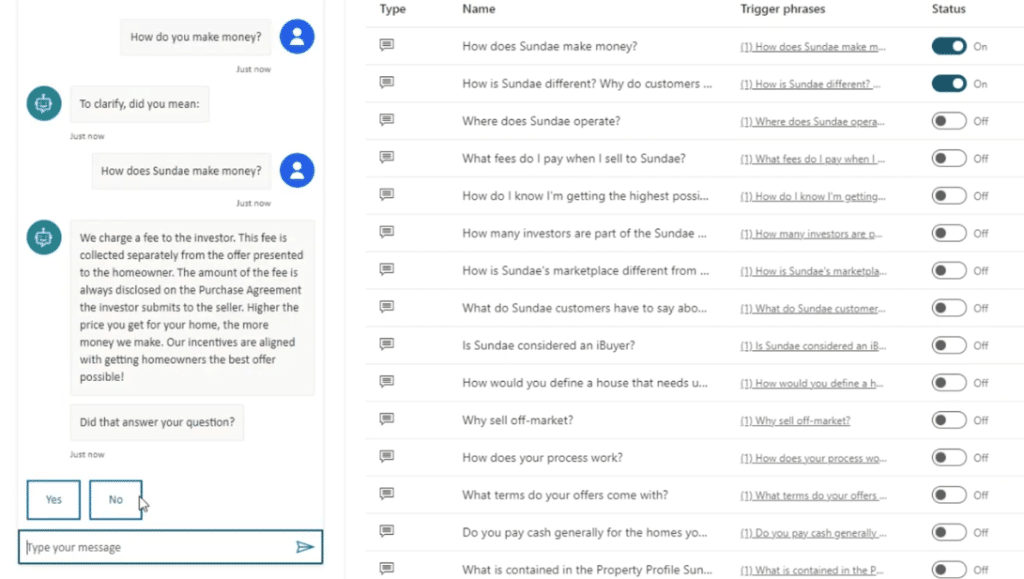The height and width of the screenshot is (579, 1024).
Task: Click the topic icon for 'Do you pay cash generally' row
Action: [x=387, y=531]
